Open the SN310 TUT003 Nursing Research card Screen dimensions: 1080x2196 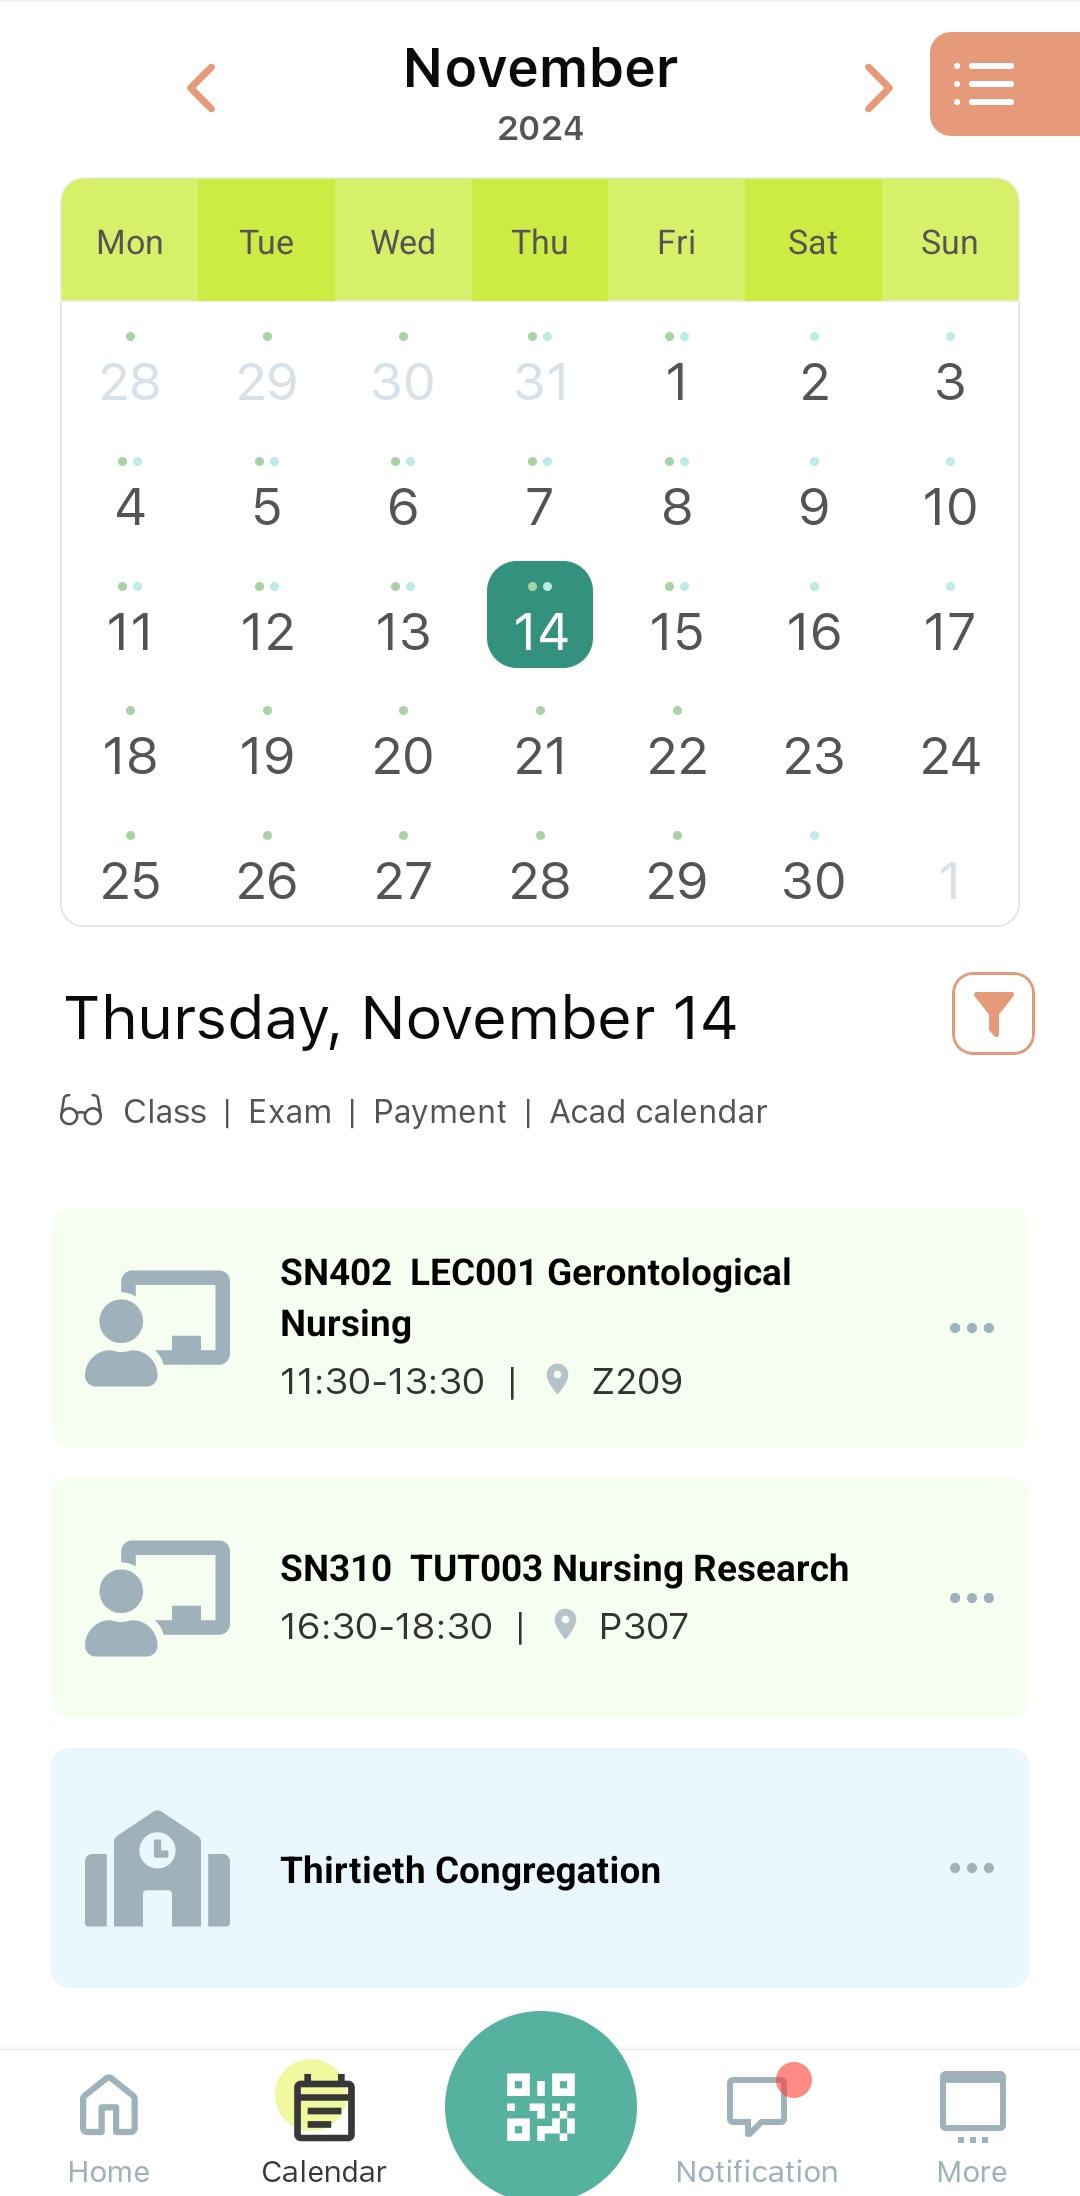pyautogui.click(x=540, y=1598)
